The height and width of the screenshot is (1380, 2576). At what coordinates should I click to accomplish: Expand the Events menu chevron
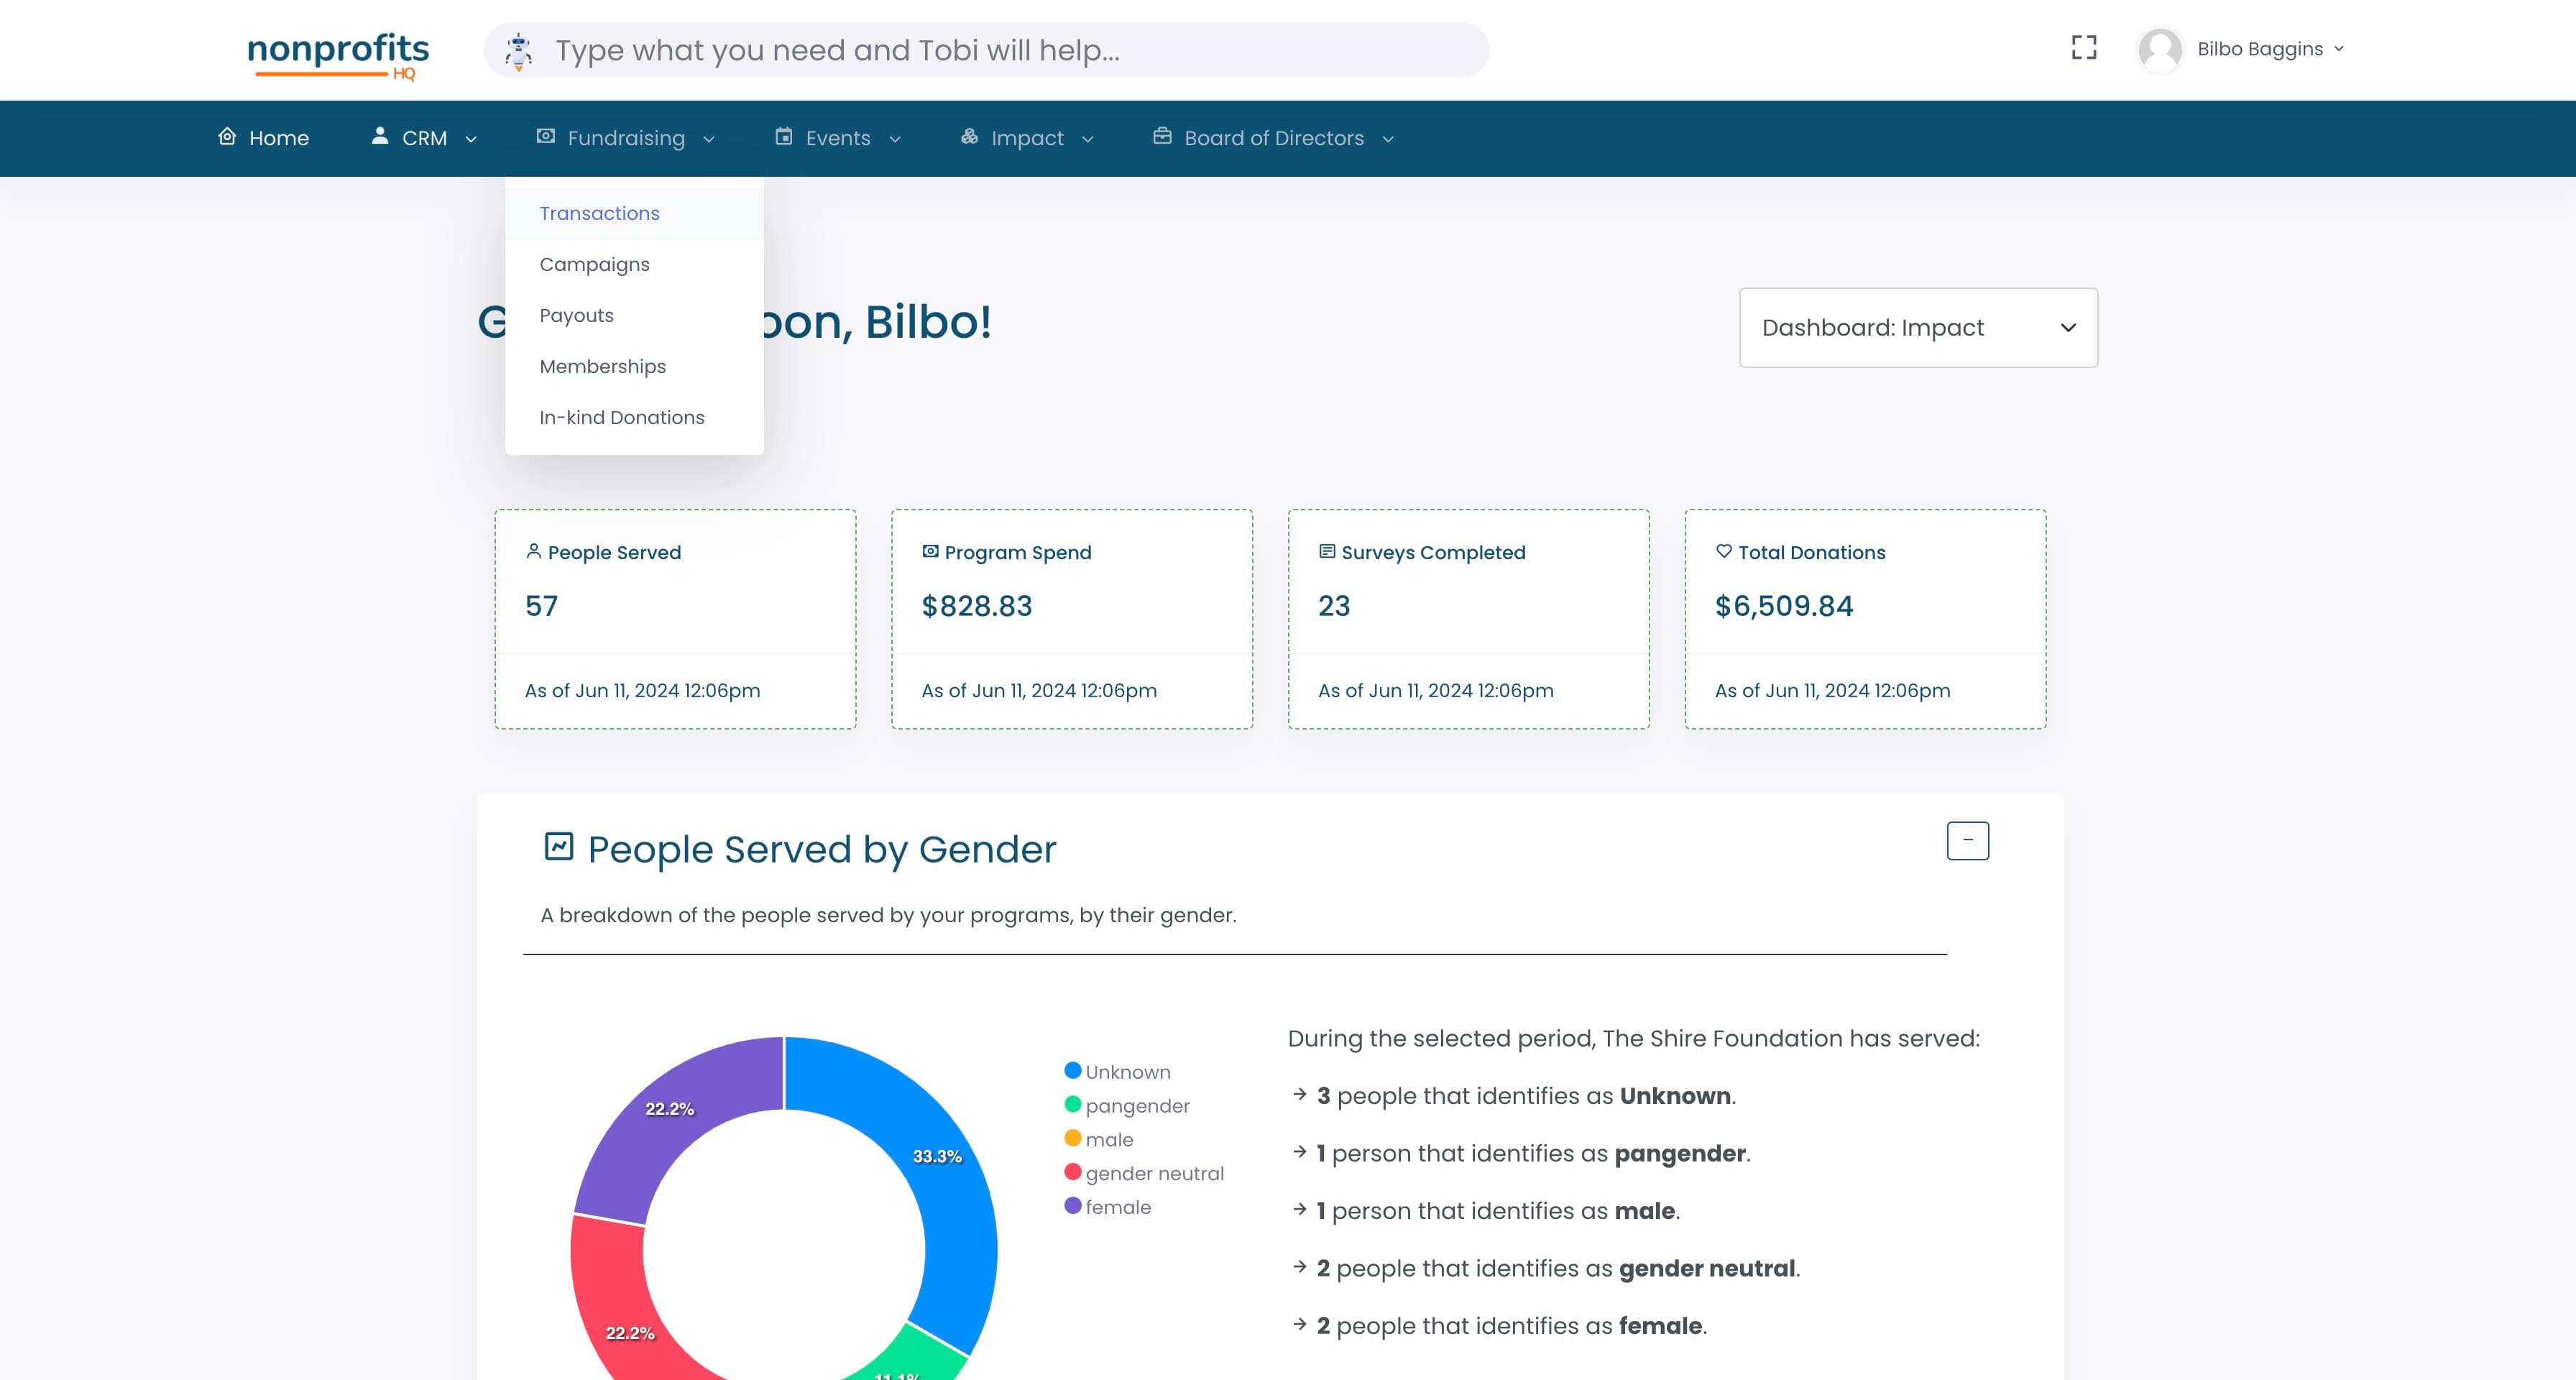point(895,139)
